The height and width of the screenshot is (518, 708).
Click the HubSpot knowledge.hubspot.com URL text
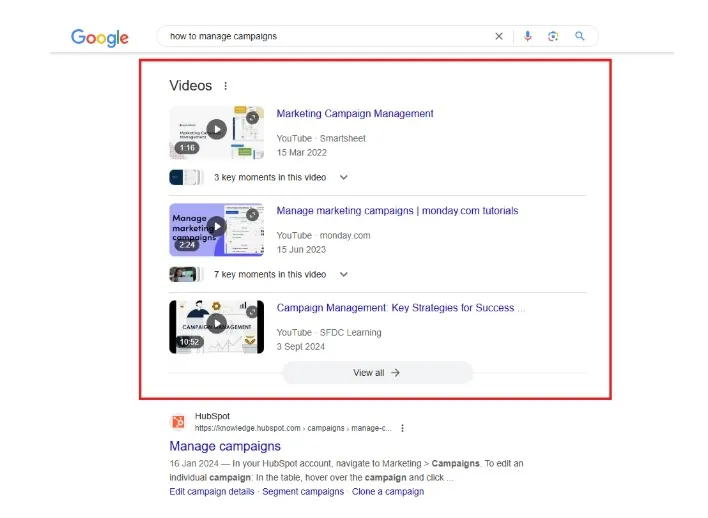[x=293, y=428]
